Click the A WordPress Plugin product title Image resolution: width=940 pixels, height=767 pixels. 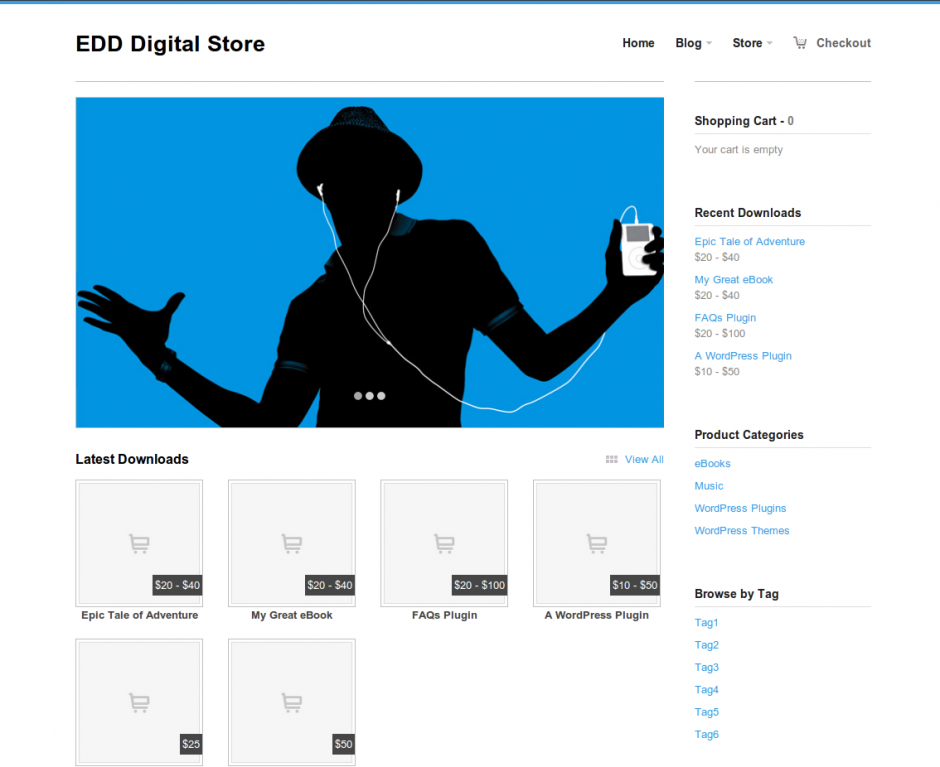(x=596, y=615)
